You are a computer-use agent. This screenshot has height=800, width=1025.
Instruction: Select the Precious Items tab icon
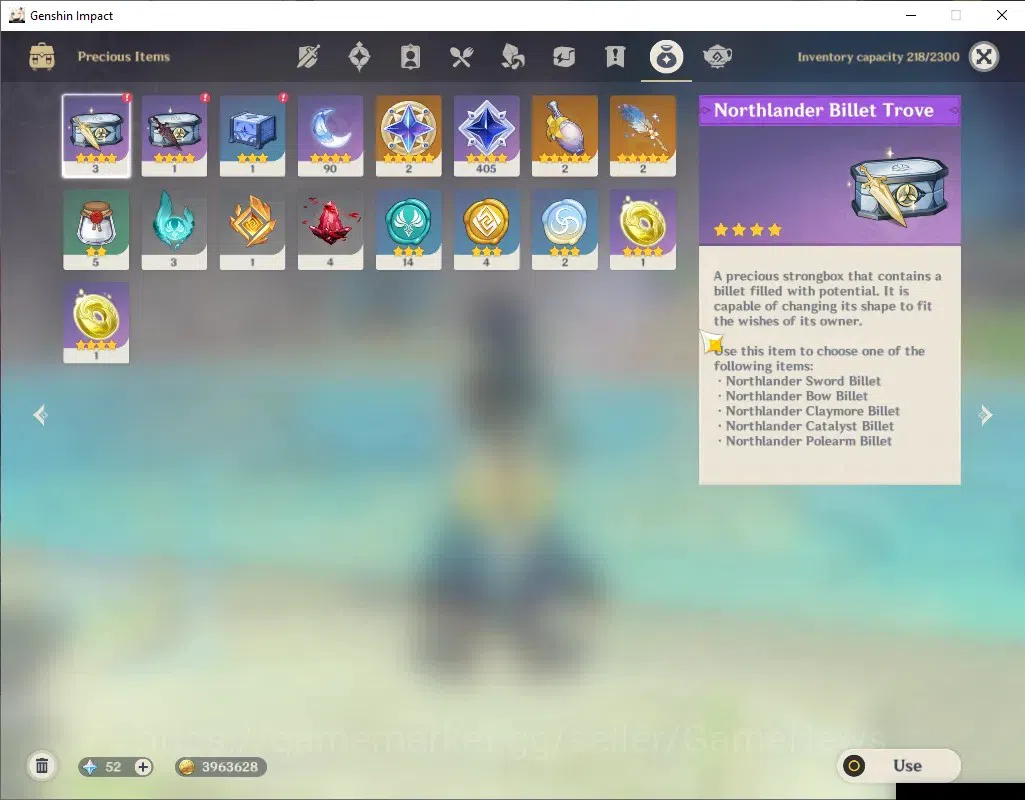pos(666,57)
